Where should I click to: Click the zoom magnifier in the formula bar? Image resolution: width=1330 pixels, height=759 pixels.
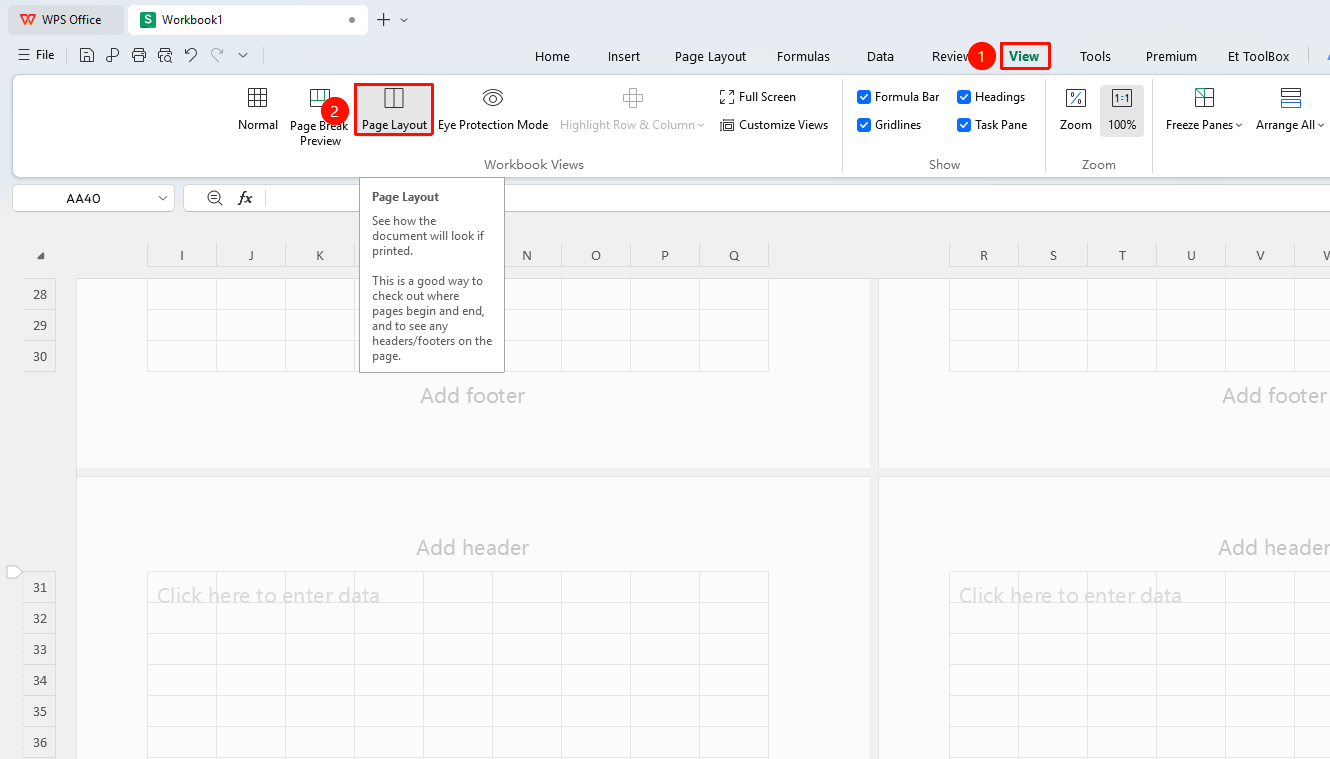pos(214,198)
